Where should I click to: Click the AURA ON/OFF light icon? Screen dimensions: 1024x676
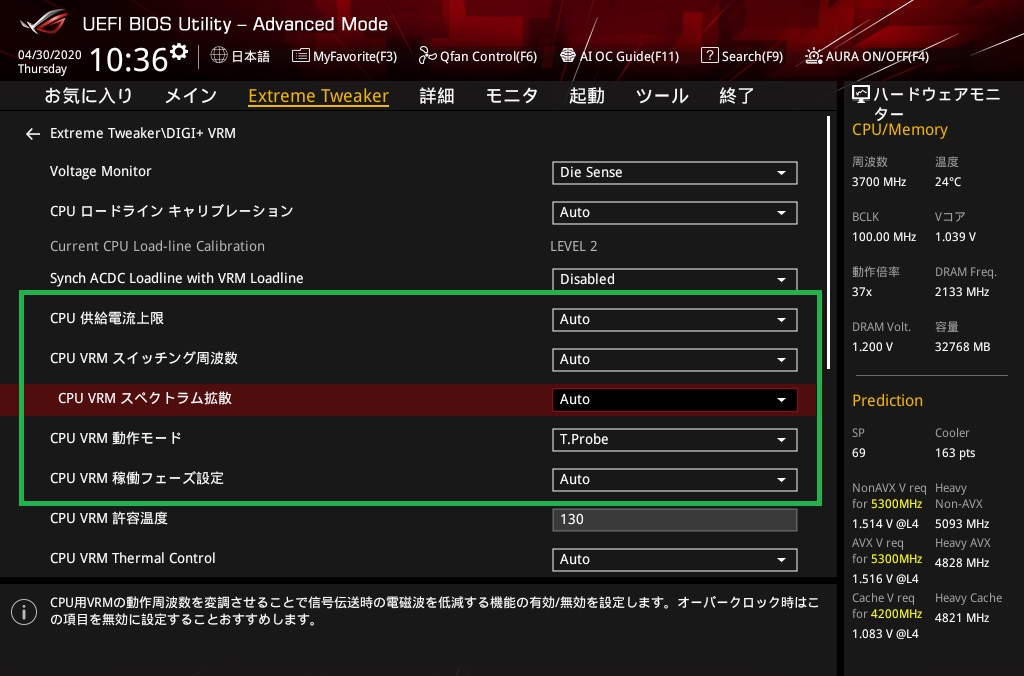tap(814, 56)
